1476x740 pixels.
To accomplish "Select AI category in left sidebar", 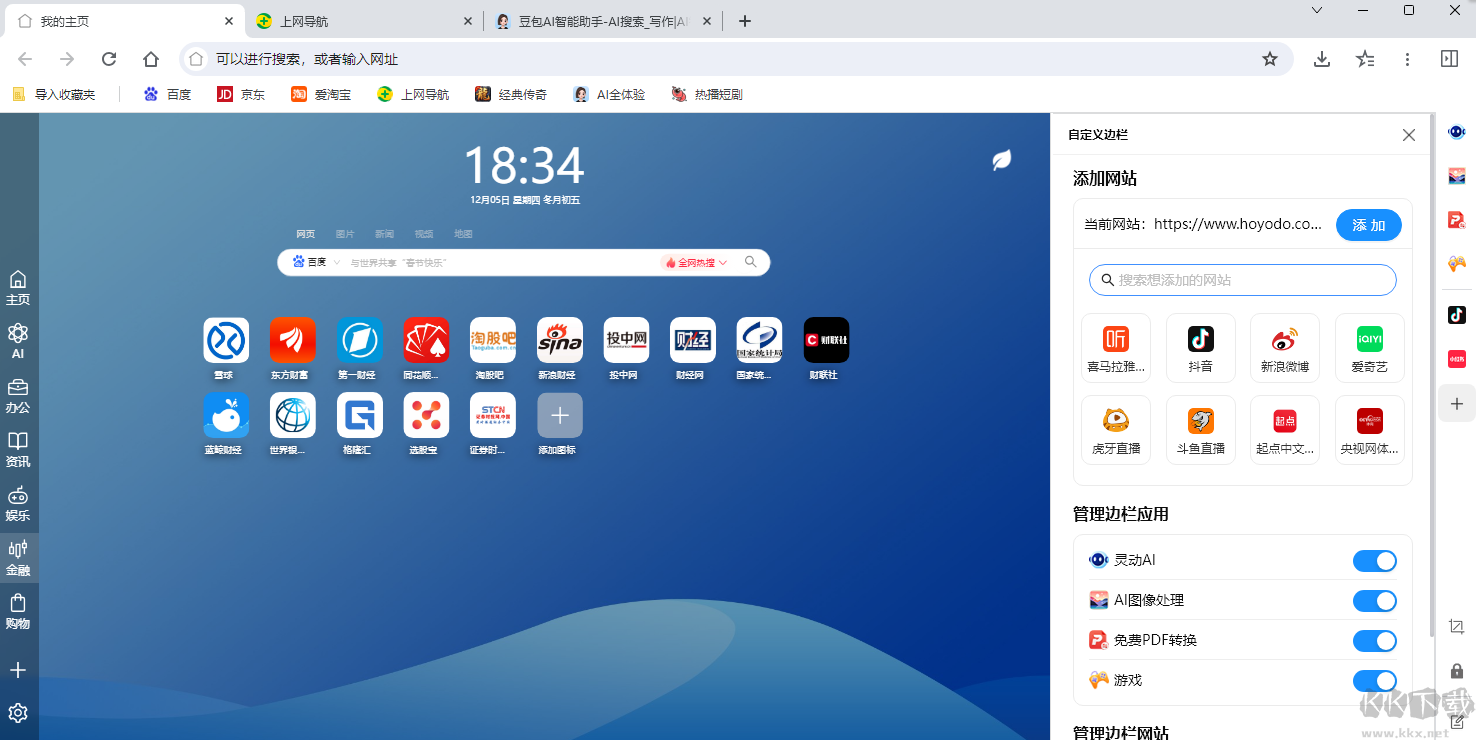I will coord(18,341).
